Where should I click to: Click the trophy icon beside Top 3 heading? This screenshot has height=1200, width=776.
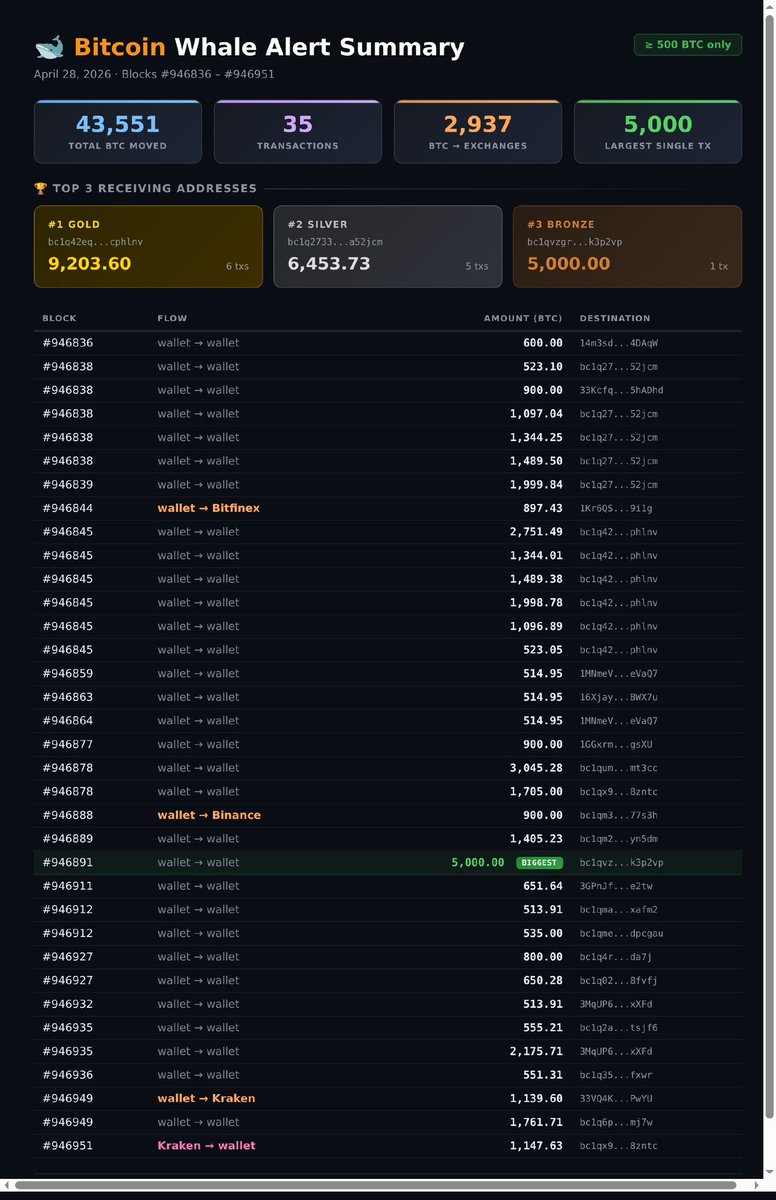point(40,188)
